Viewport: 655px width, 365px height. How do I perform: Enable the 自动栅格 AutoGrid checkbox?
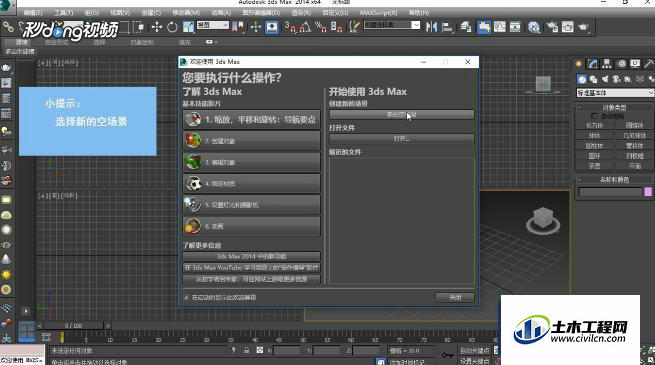[x=594, y=116]
